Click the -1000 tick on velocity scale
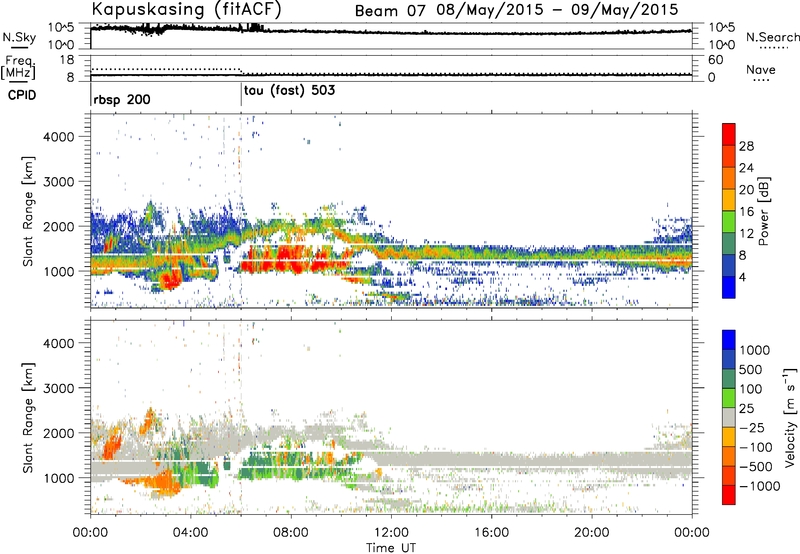The height and width of the screenshot is (554, 800). (760, 486)
